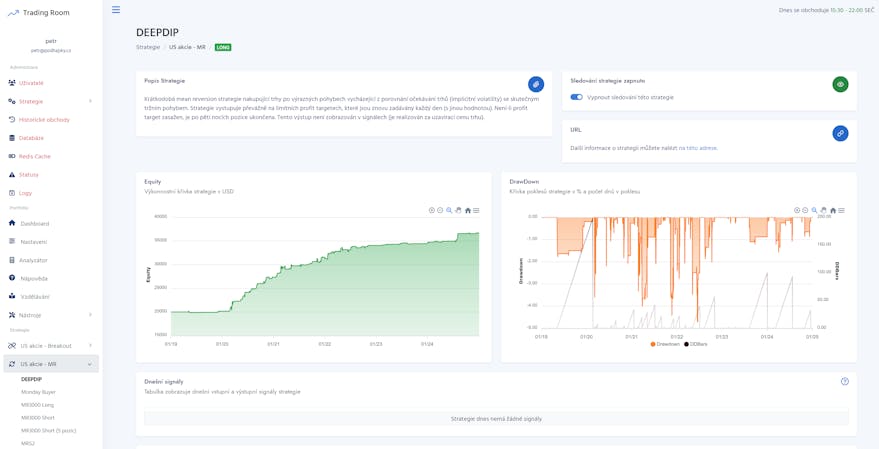Screen dimensions: 879x449
Task: Click the green eye tracking icon
Action: point(840,84)
